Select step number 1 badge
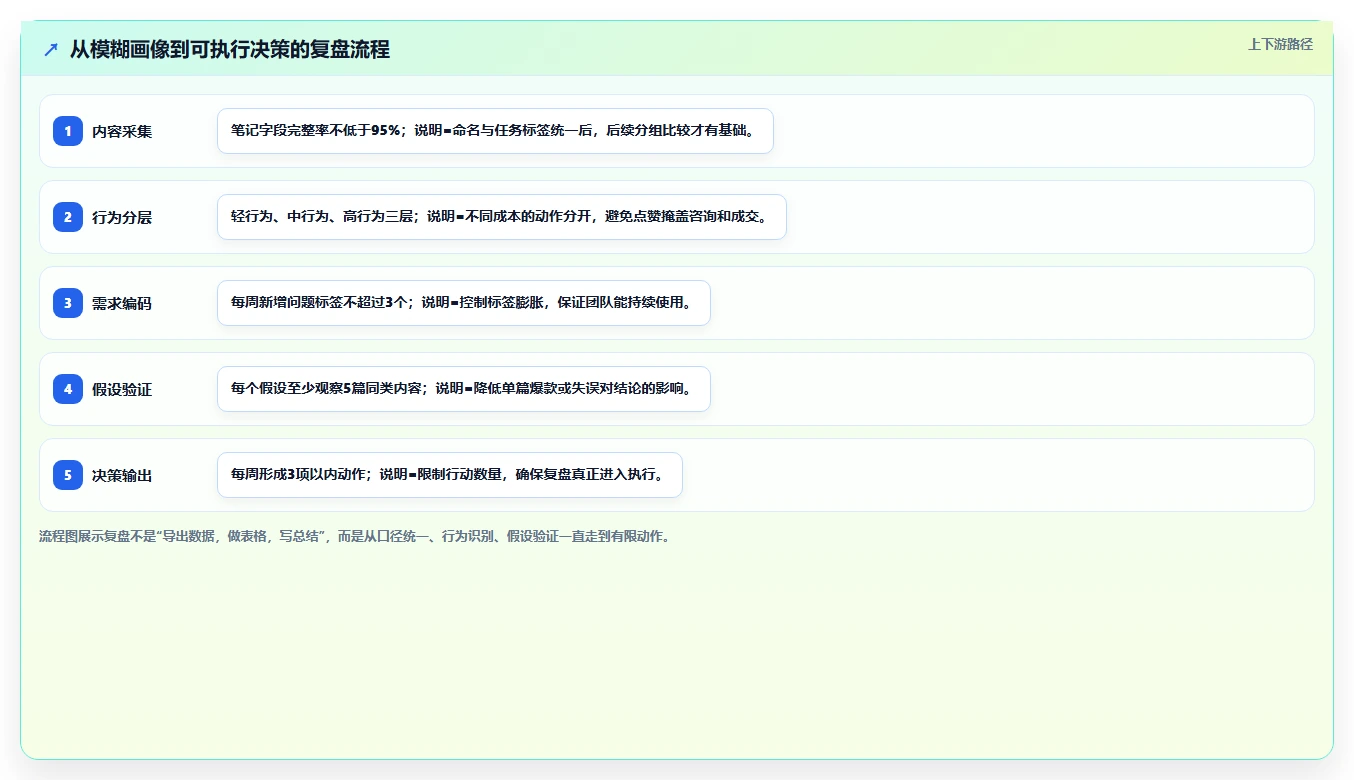Image resolution: width=1354 pixels, height=780 pixels. click(x=68, y=131)
